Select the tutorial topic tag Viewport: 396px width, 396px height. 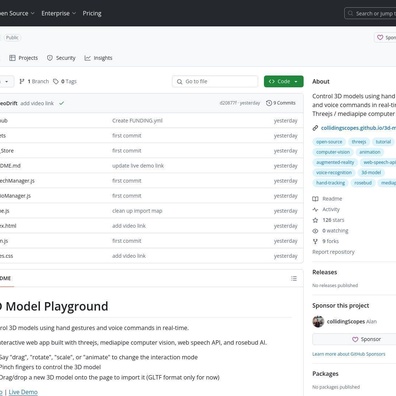(383, 142)
